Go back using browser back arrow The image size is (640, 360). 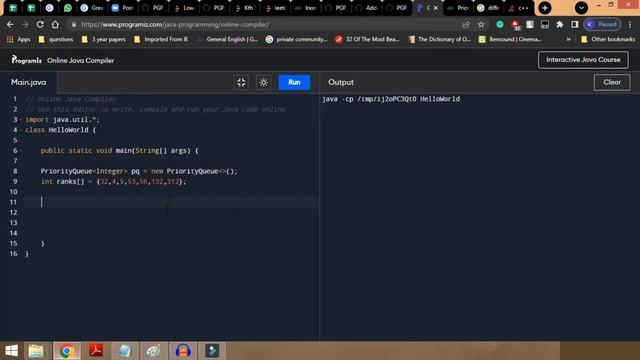(10, 24)
